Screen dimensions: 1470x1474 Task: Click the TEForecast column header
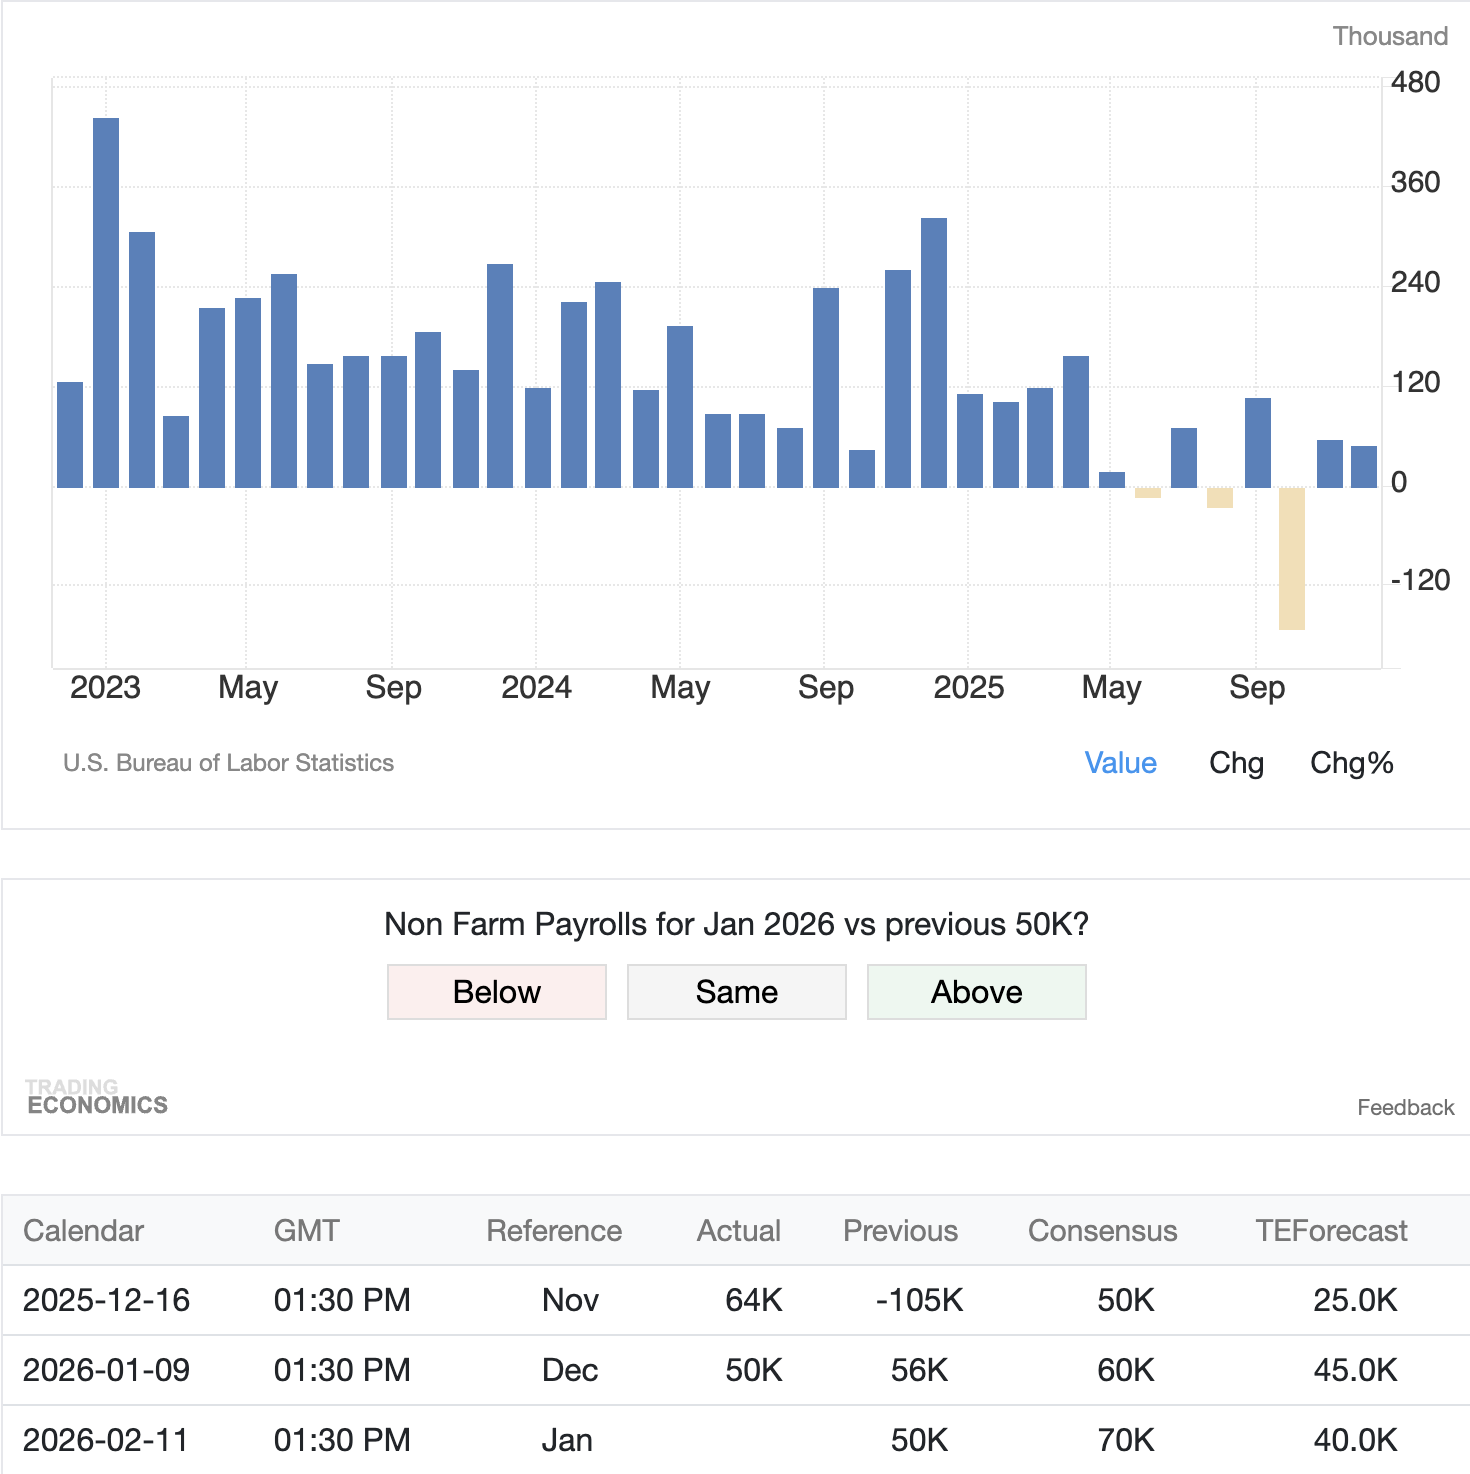[1331, 1231]
